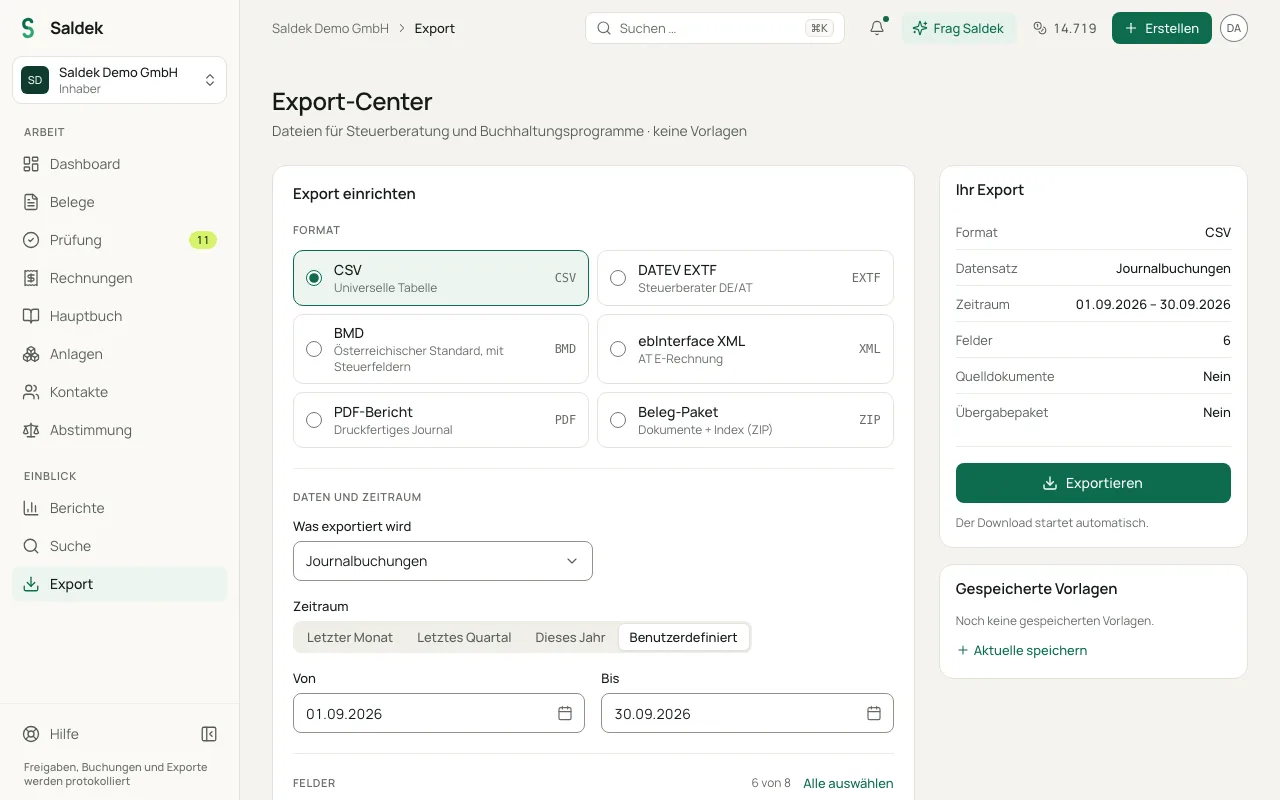Screen dimensions: 1280x800
Task: Select the PDF-Bericht format radio
Action: [x=314, y=420]
